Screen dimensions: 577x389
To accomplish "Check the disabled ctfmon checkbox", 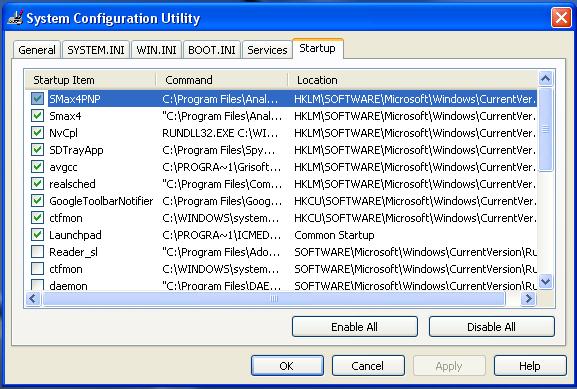I will click(37, 269).
